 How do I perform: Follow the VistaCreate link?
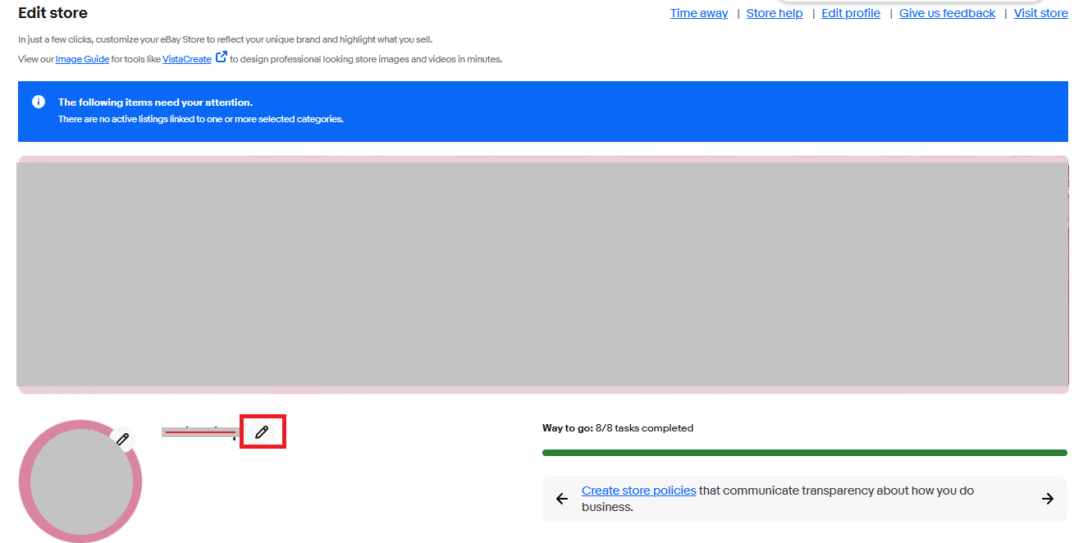pyautogui.click(x=187, y=59)
